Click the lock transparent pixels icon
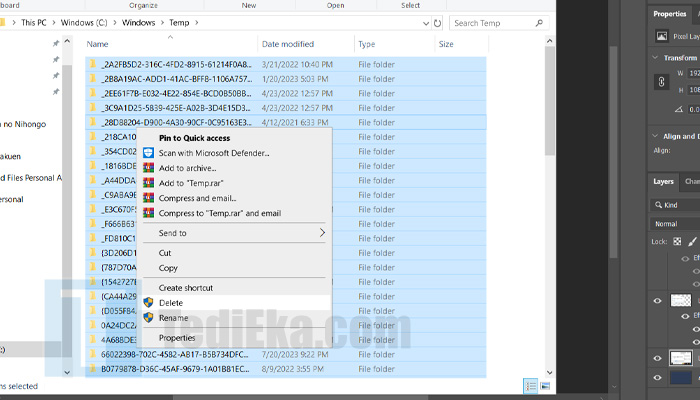Viewport: 700px width, 400px height. (677, 241)
